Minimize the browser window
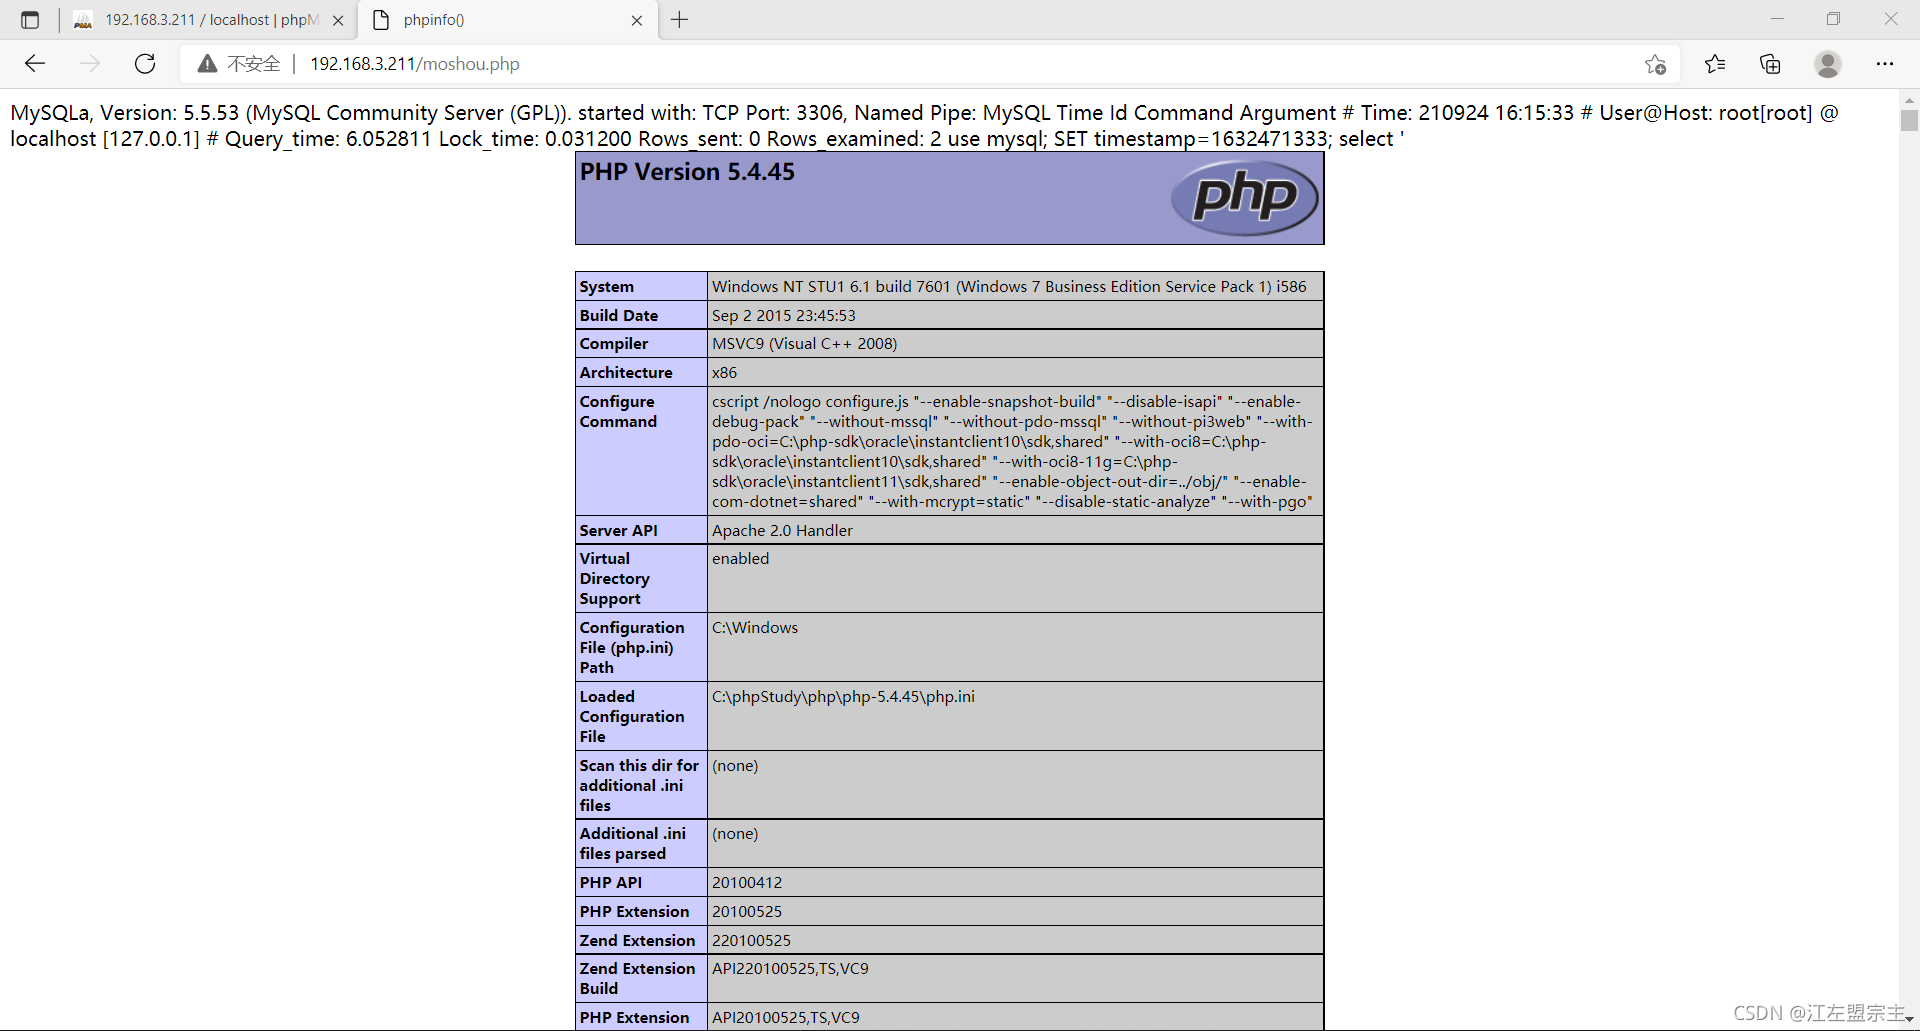This screenshot has width=1920, height=1031. (1777, 19)
